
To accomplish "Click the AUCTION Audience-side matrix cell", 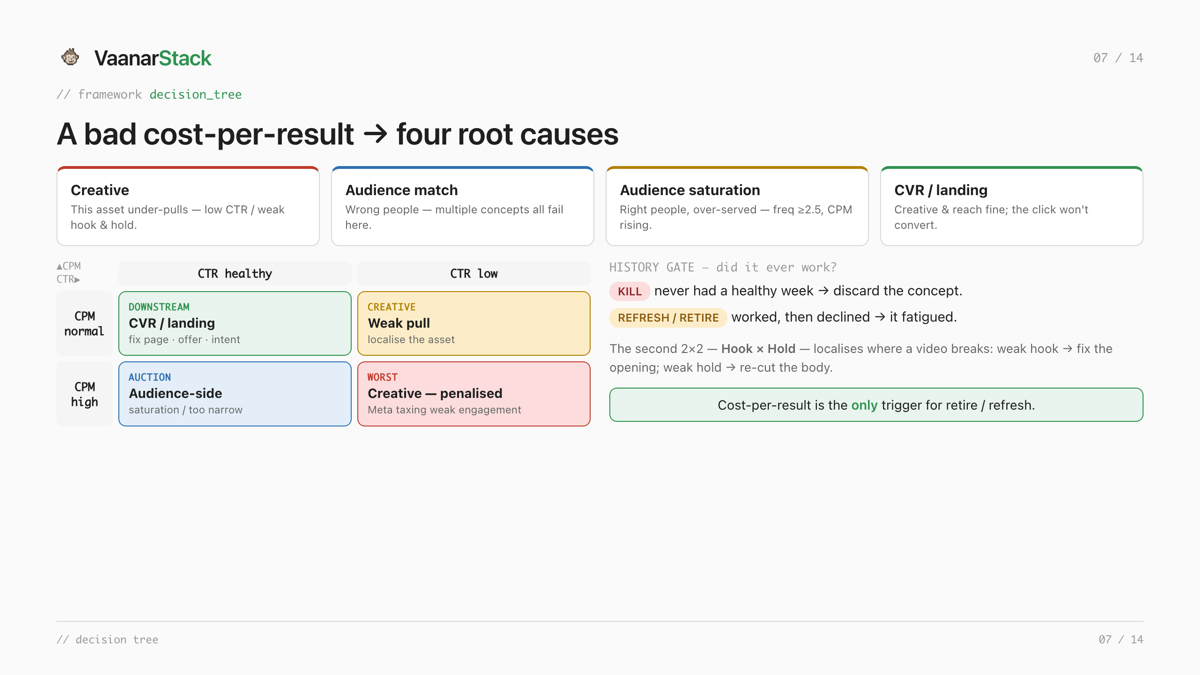I will click(235, 394).
